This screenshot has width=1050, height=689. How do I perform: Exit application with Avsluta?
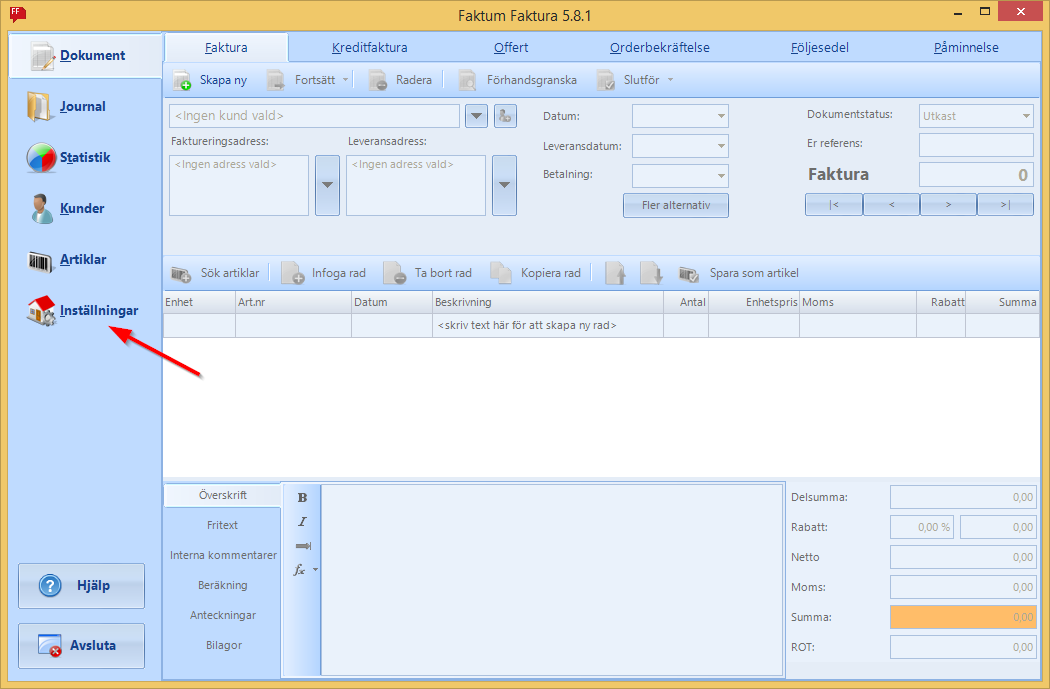pyautogui.click(x=81, y=645)
